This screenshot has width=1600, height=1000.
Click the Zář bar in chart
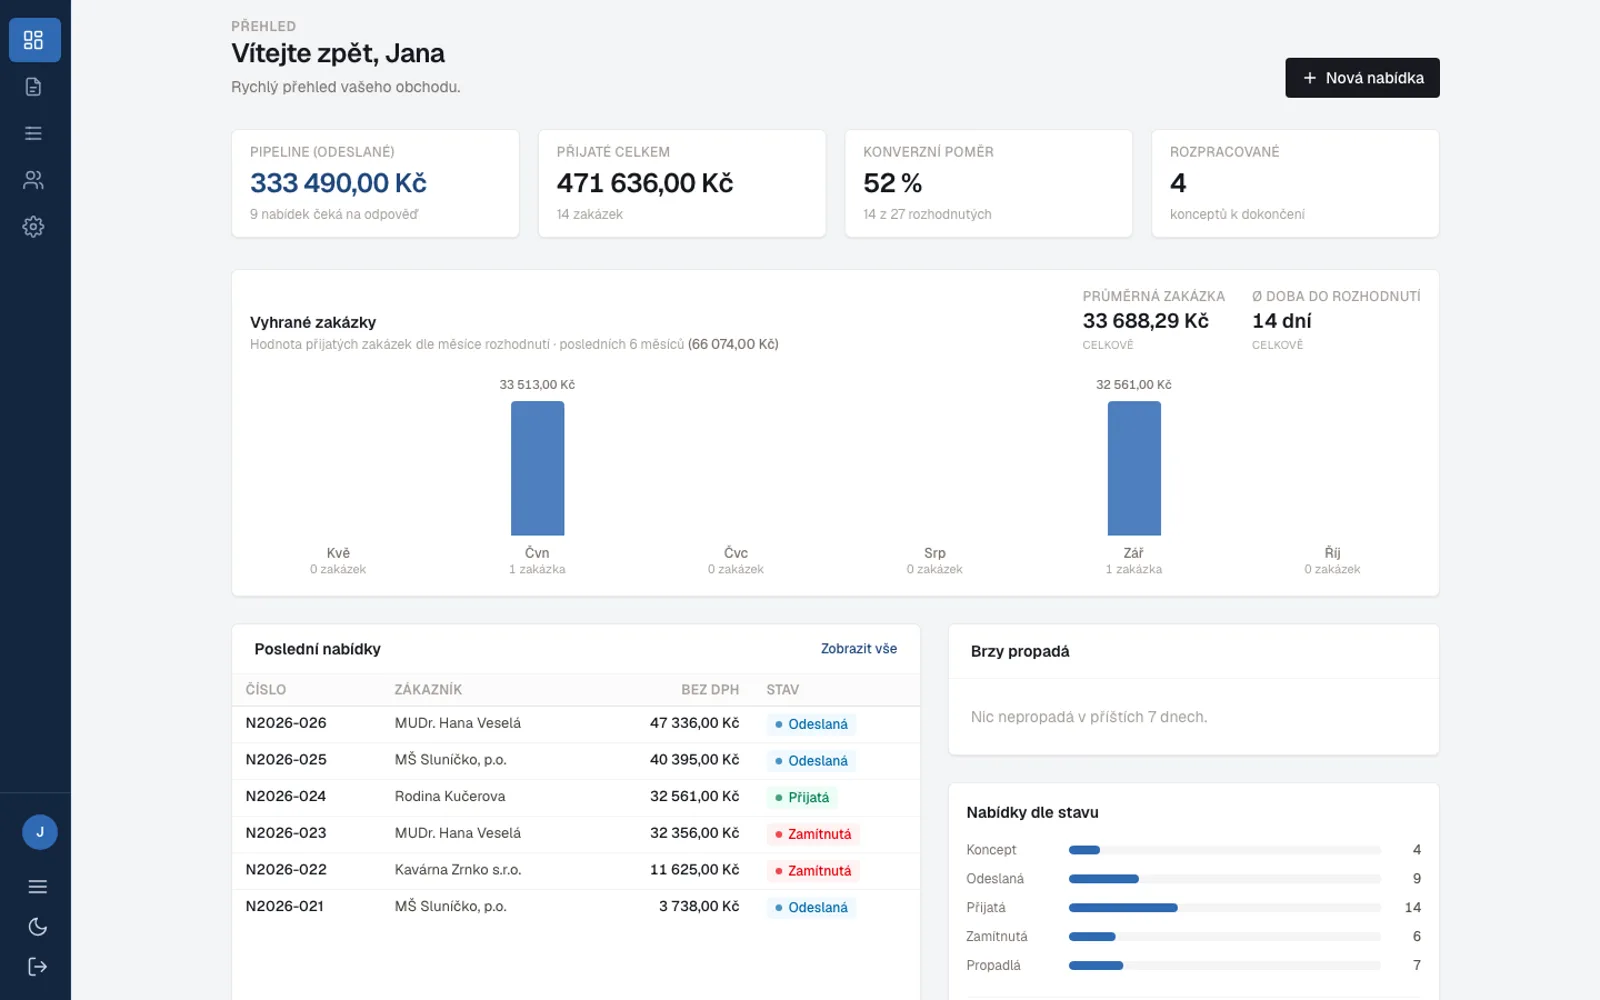click(x=1134, y=468)
